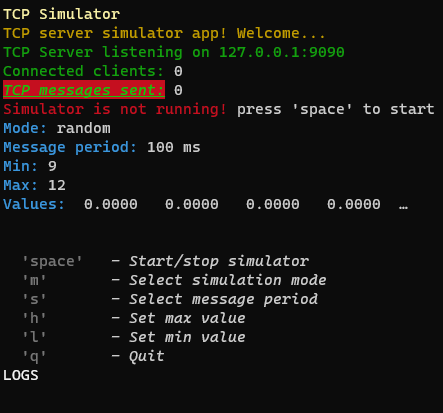Click the 'Simulator is not running!' warning
The image size is (443, 413).
(115, 109)
